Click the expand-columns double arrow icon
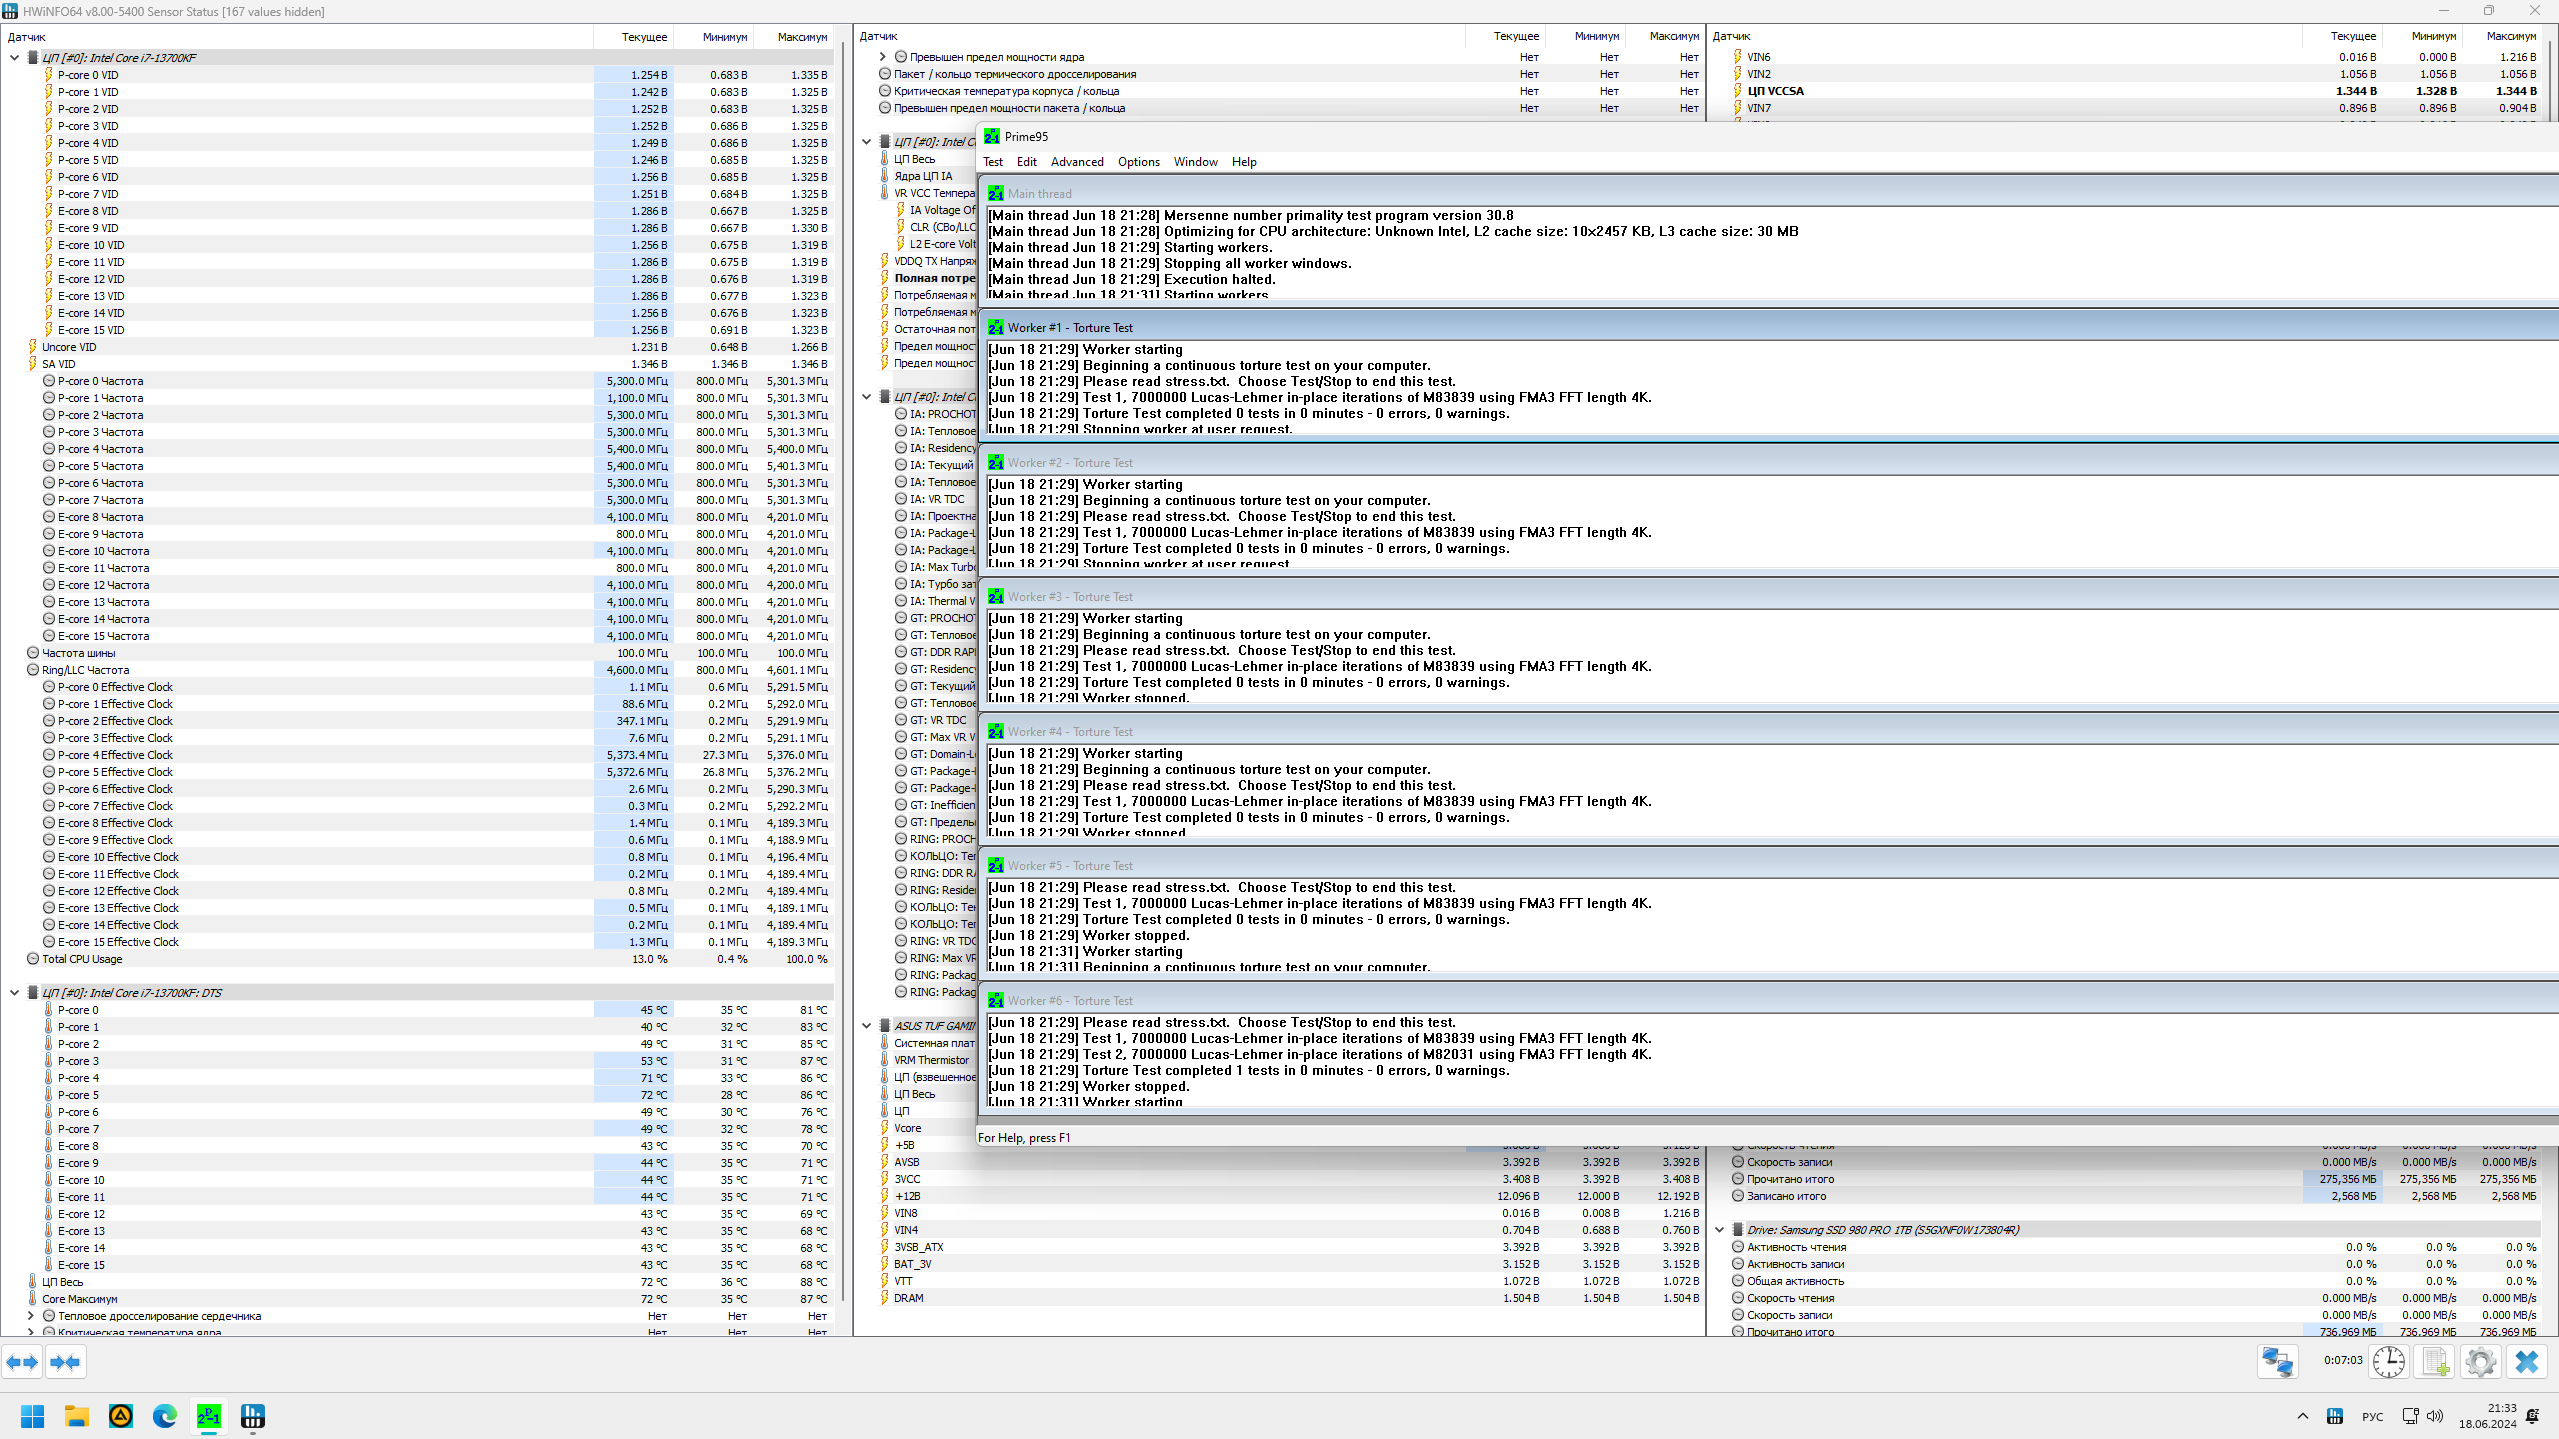The height and width of the screenshot is (1439, 2559). click(x=22, y=1362)
